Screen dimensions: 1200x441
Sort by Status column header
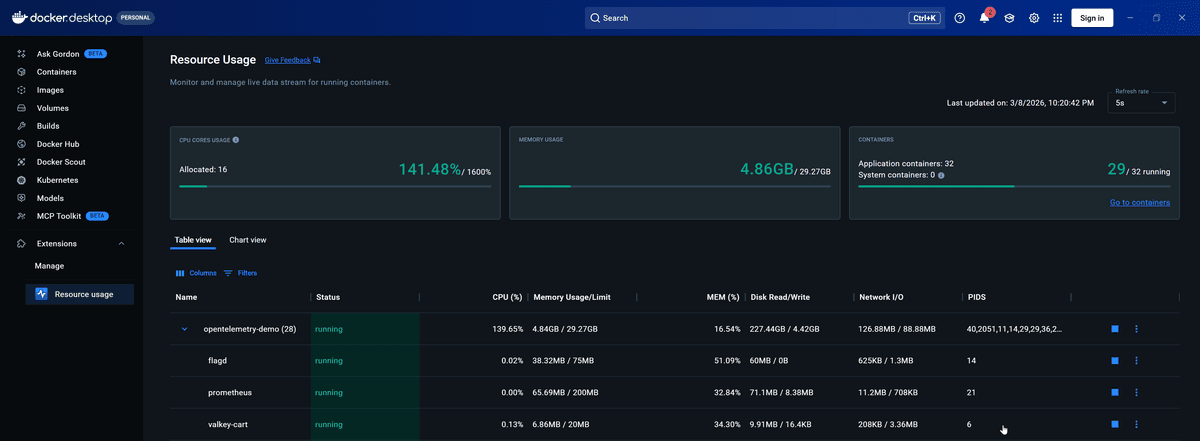tap(328, 297)
